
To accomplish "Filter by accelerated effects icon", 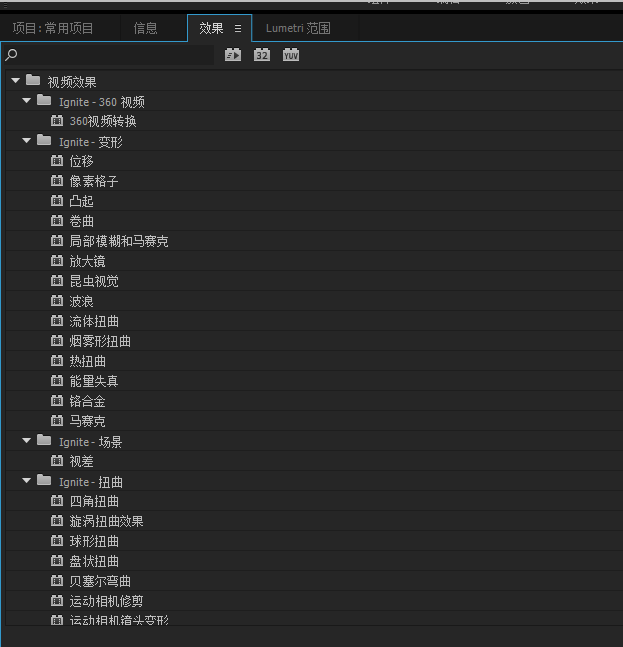I will tap(233, 55).
